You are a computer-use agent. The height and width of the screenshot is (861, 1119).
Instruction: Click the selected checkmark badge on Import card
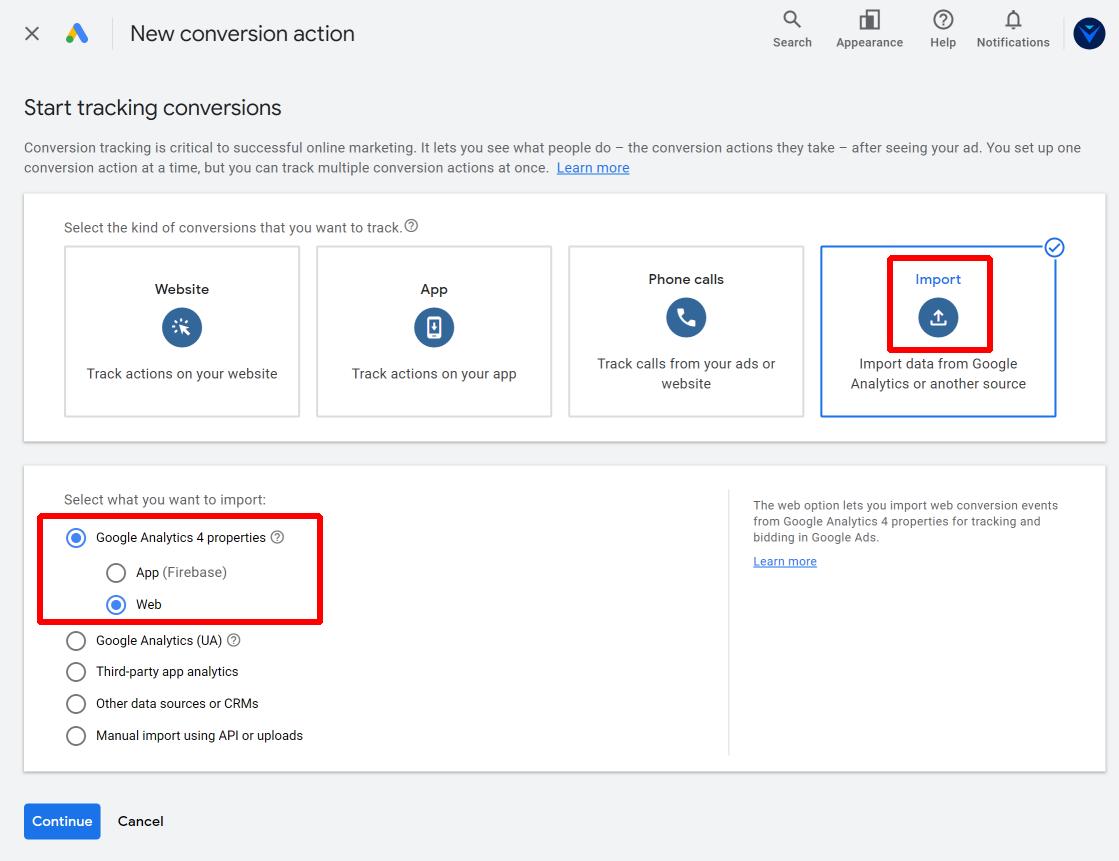point(1054,247)
